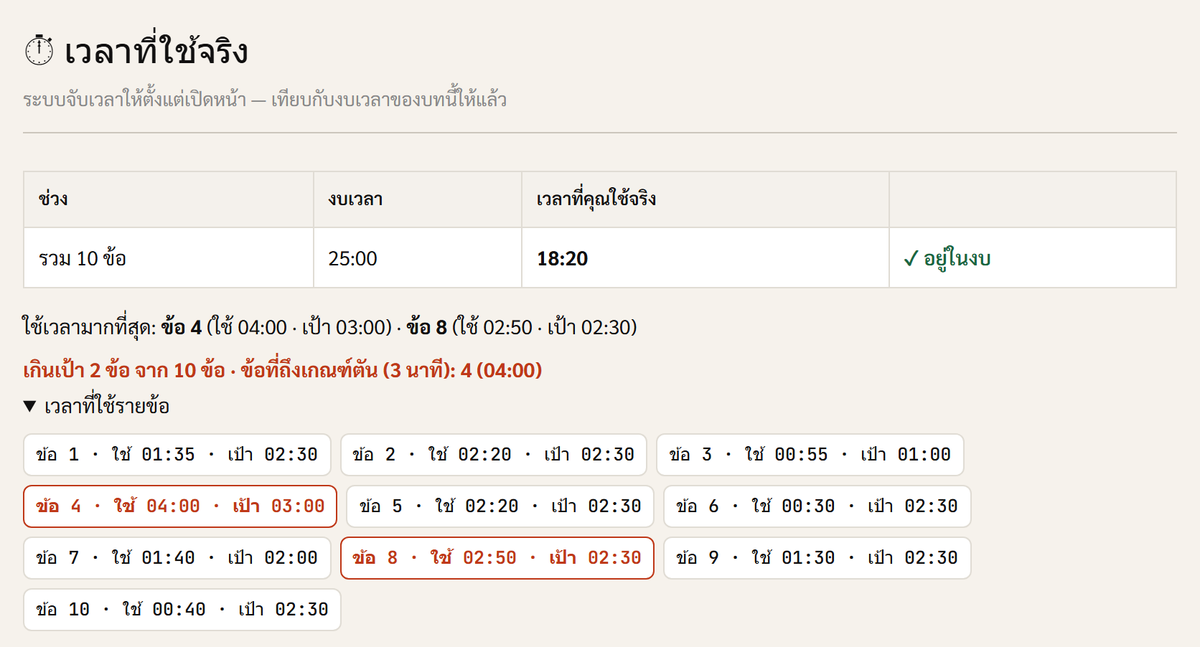Screen dimensions: 1200x647
Task: Select the ข้อ 3 time chip
Action: coord(810,454)
